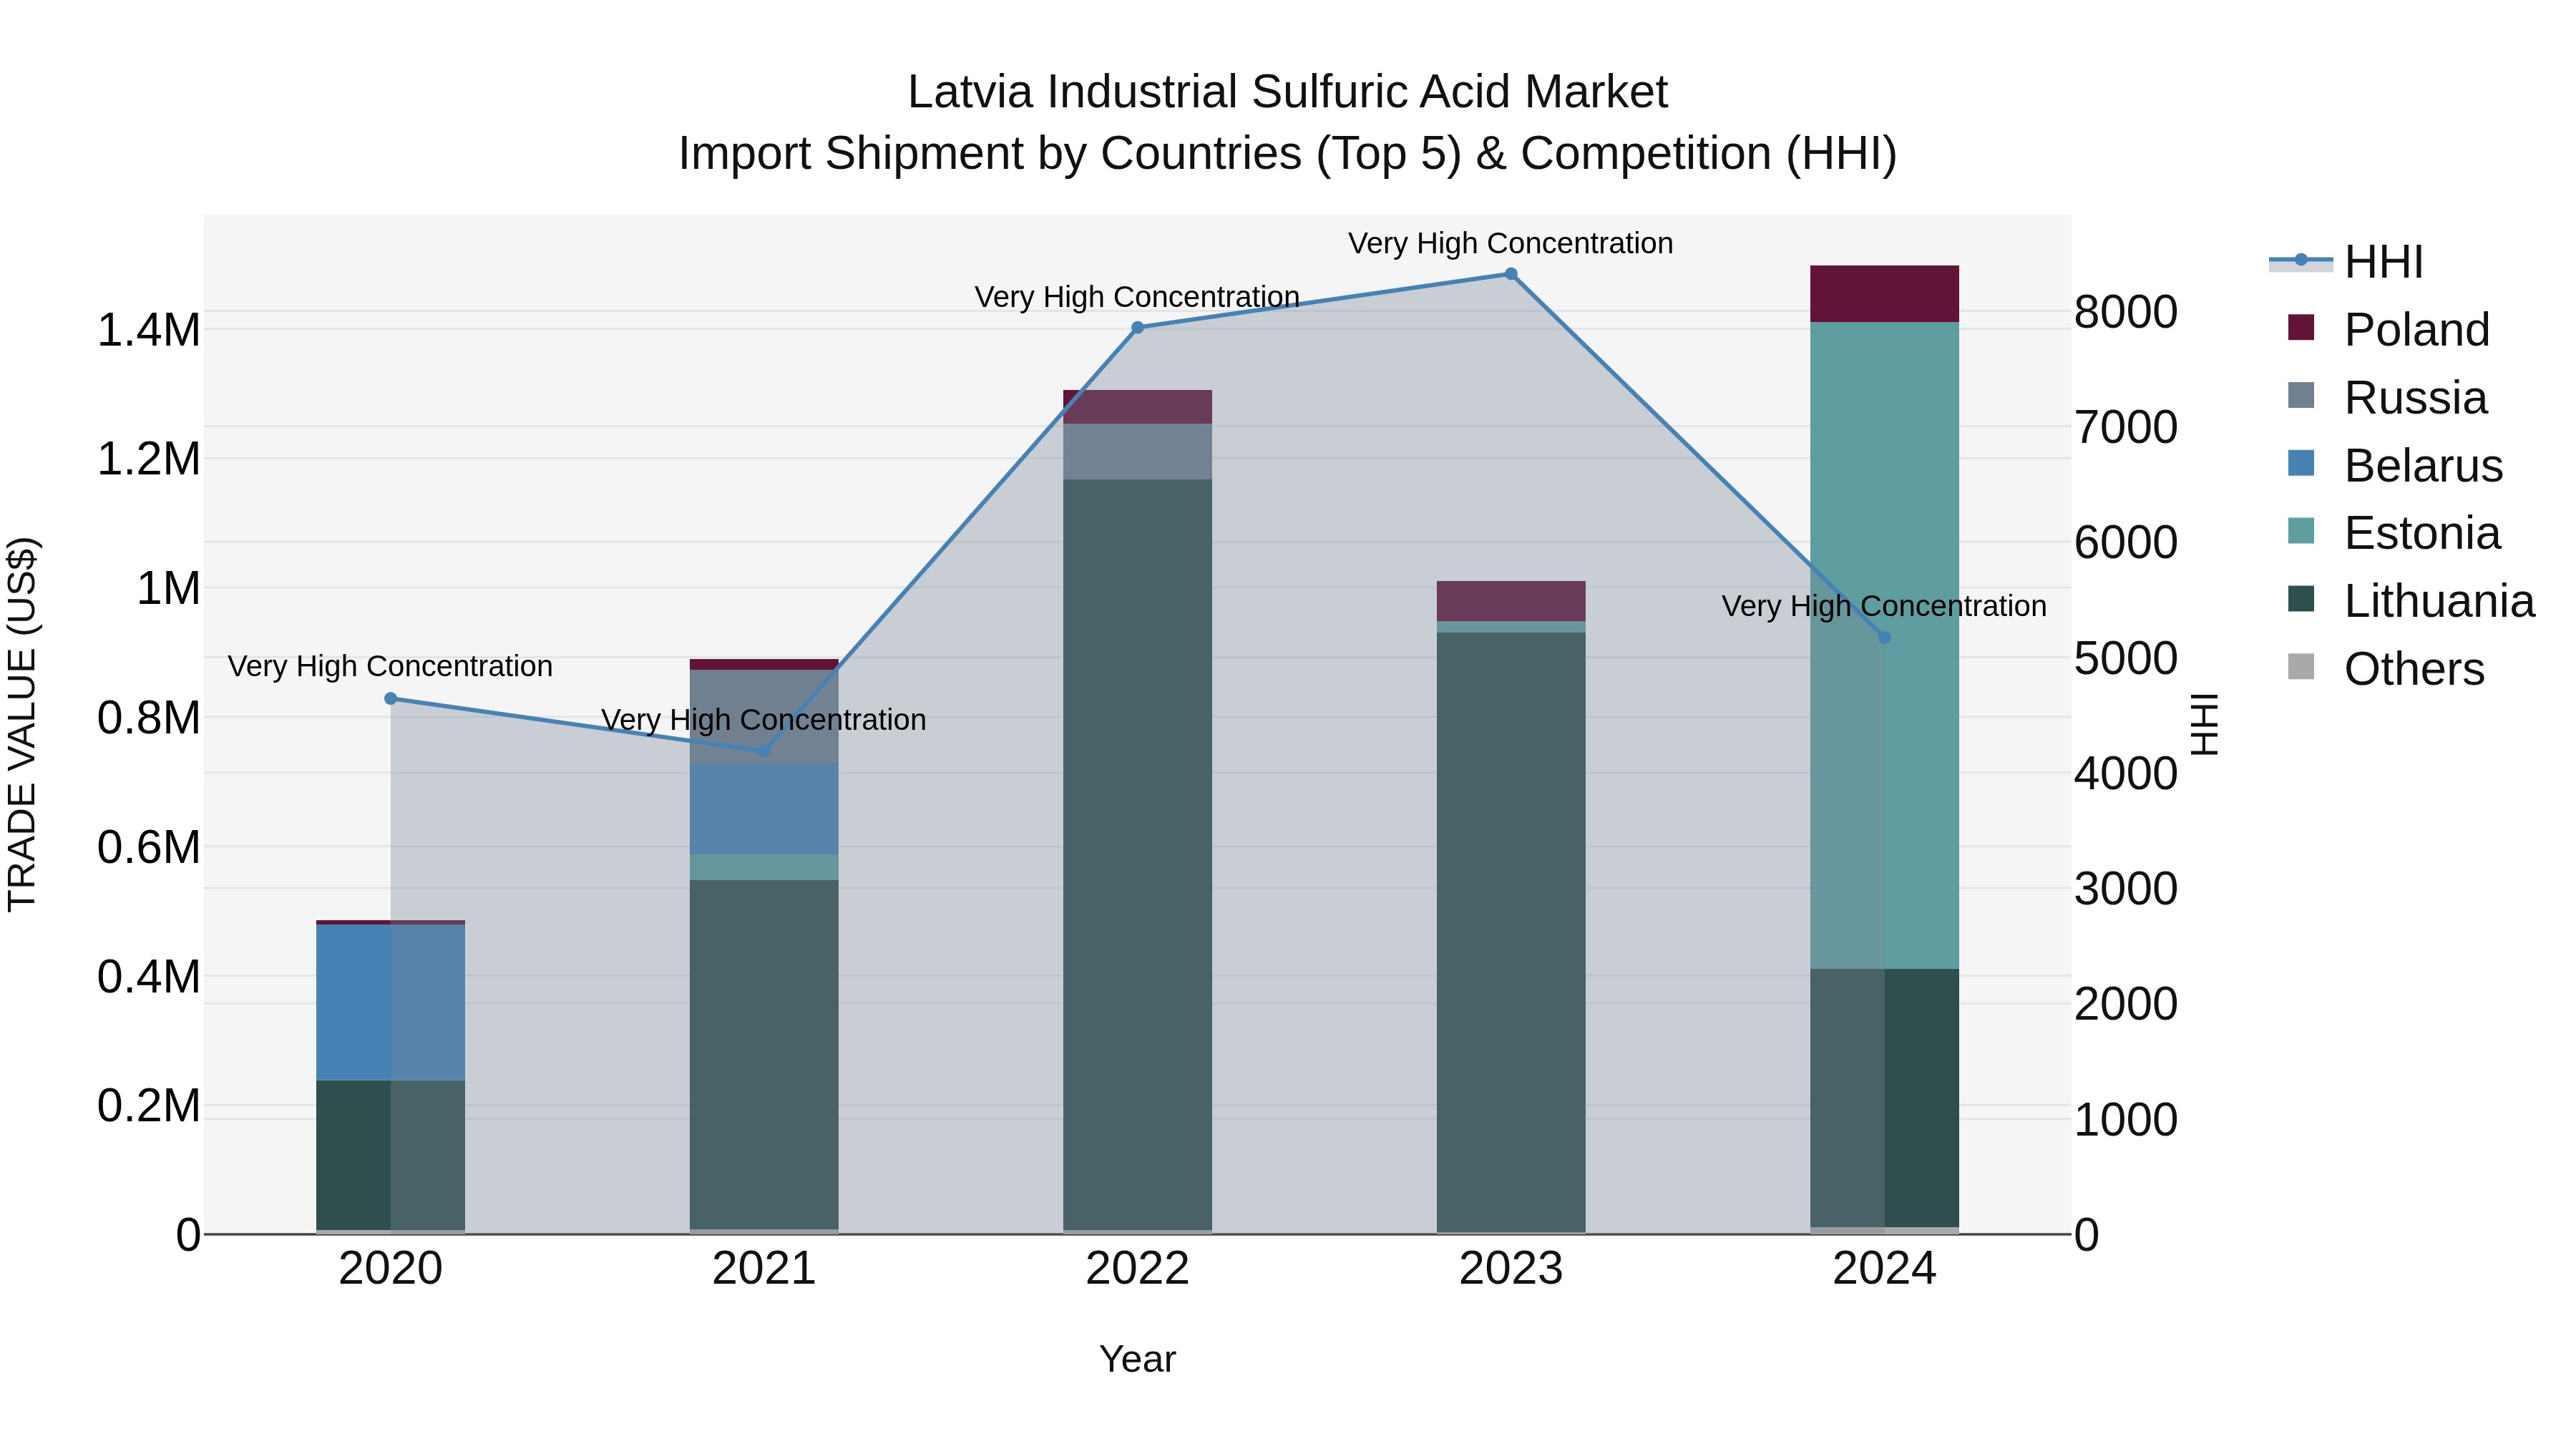Click the 2020 Lithuania bar segment
This screenshot has height=1449, width=2576.
(x=391, y=1155)
